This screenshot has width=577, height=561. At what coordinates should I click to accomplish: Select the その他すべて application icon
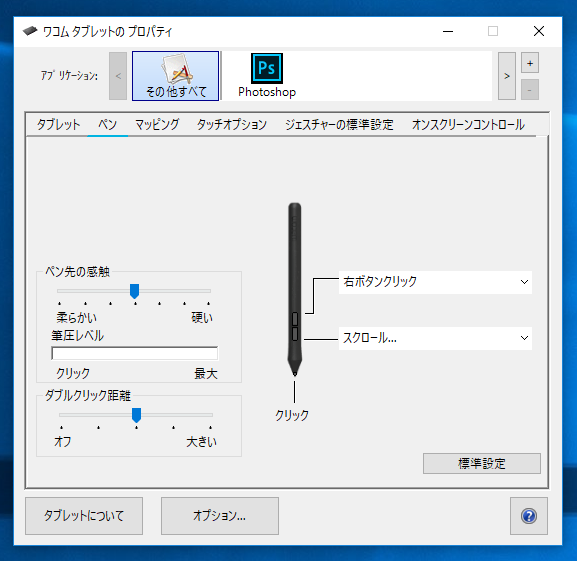176,76
